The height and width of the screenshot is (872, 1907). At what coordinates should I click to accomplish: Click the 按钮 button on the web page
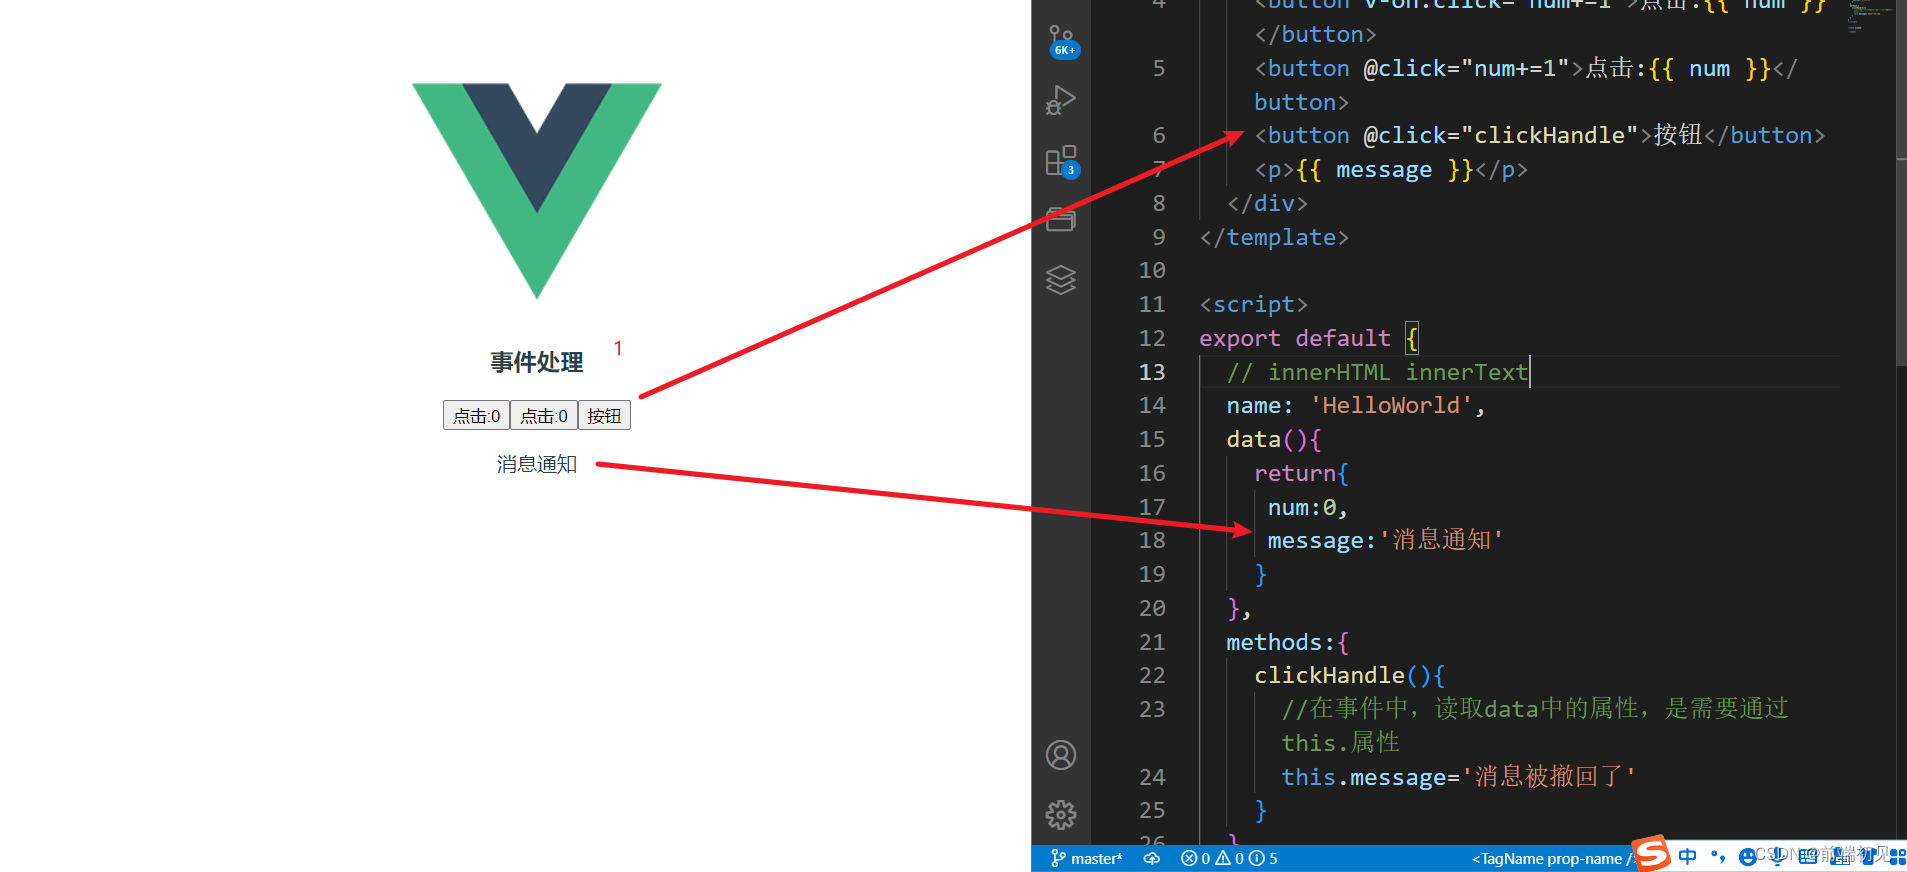[604, 415]
